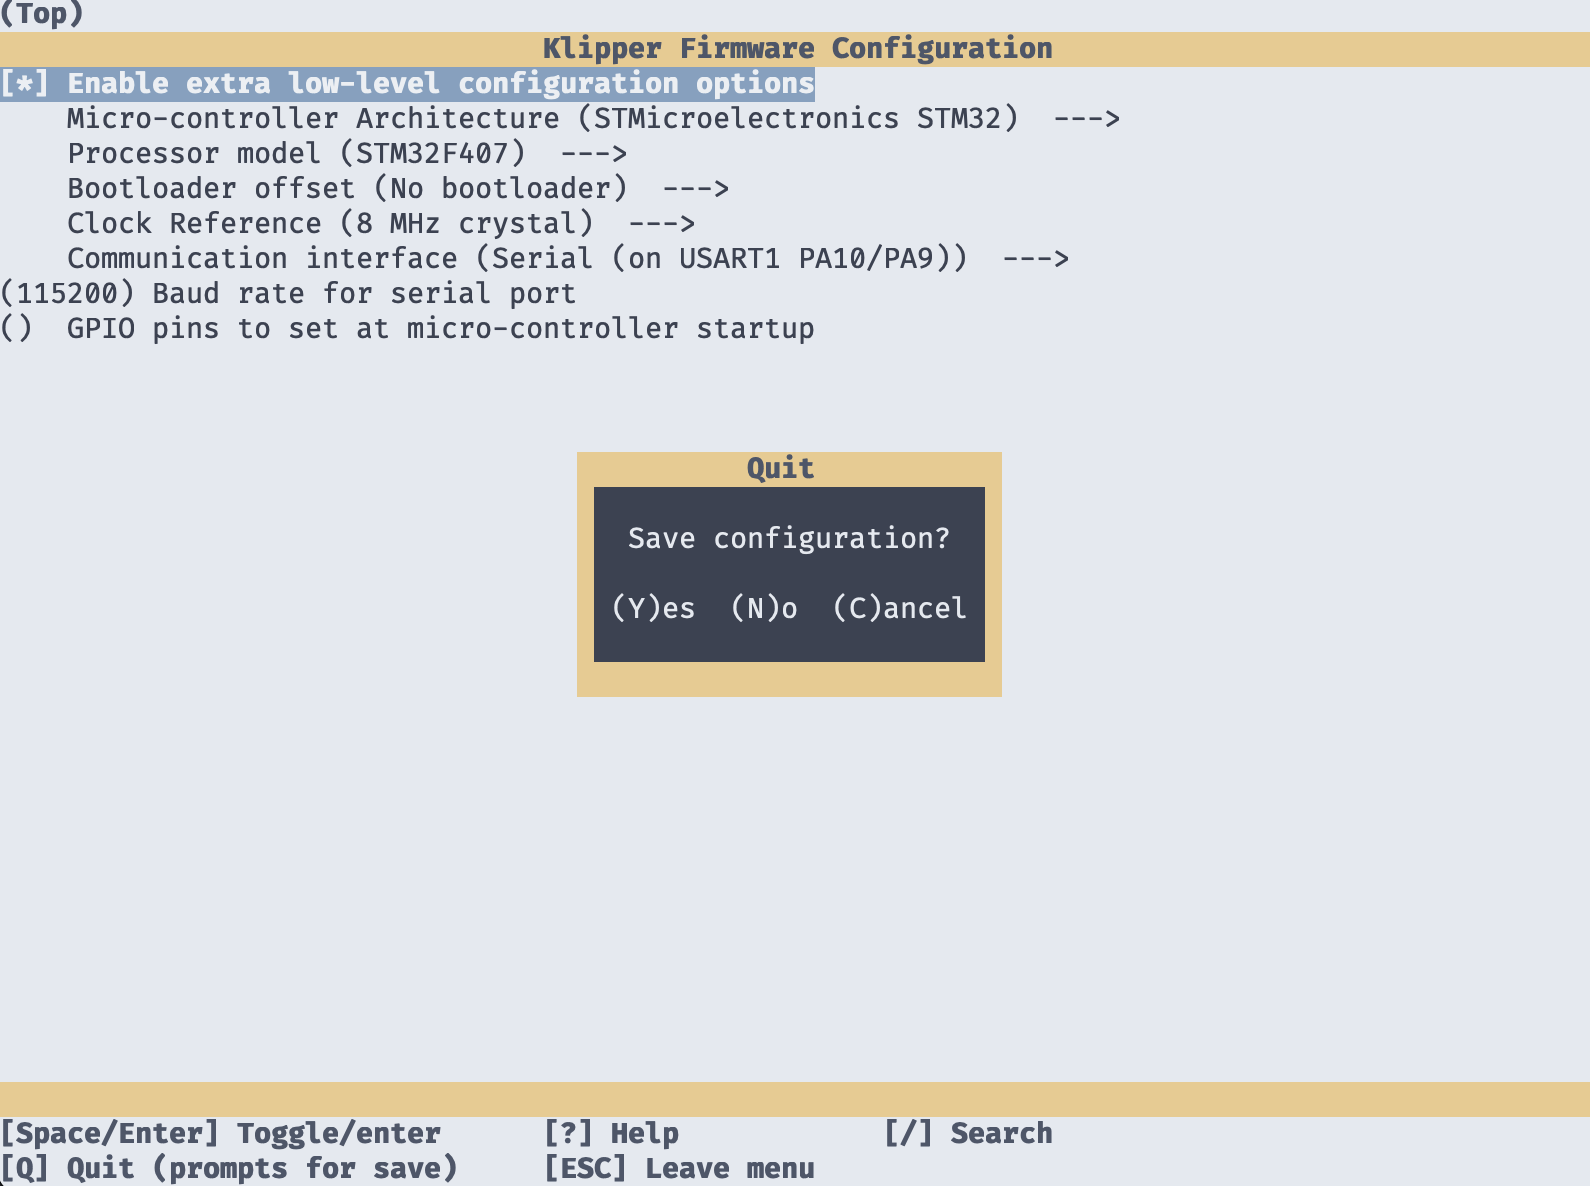
Task: Click the [Q] Quit (prompts for save) hint
Action: tap(229, 1169)
